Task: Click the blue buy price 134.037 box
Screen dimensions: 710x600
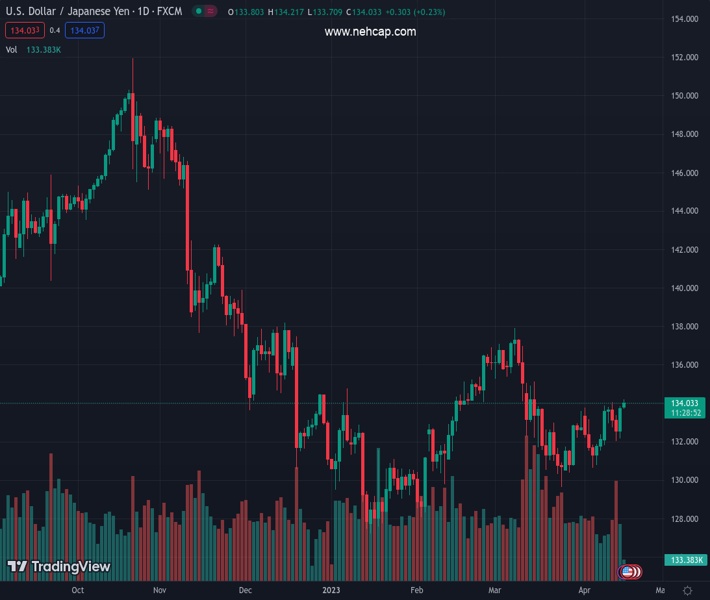Action: click(x=84, y=31)
